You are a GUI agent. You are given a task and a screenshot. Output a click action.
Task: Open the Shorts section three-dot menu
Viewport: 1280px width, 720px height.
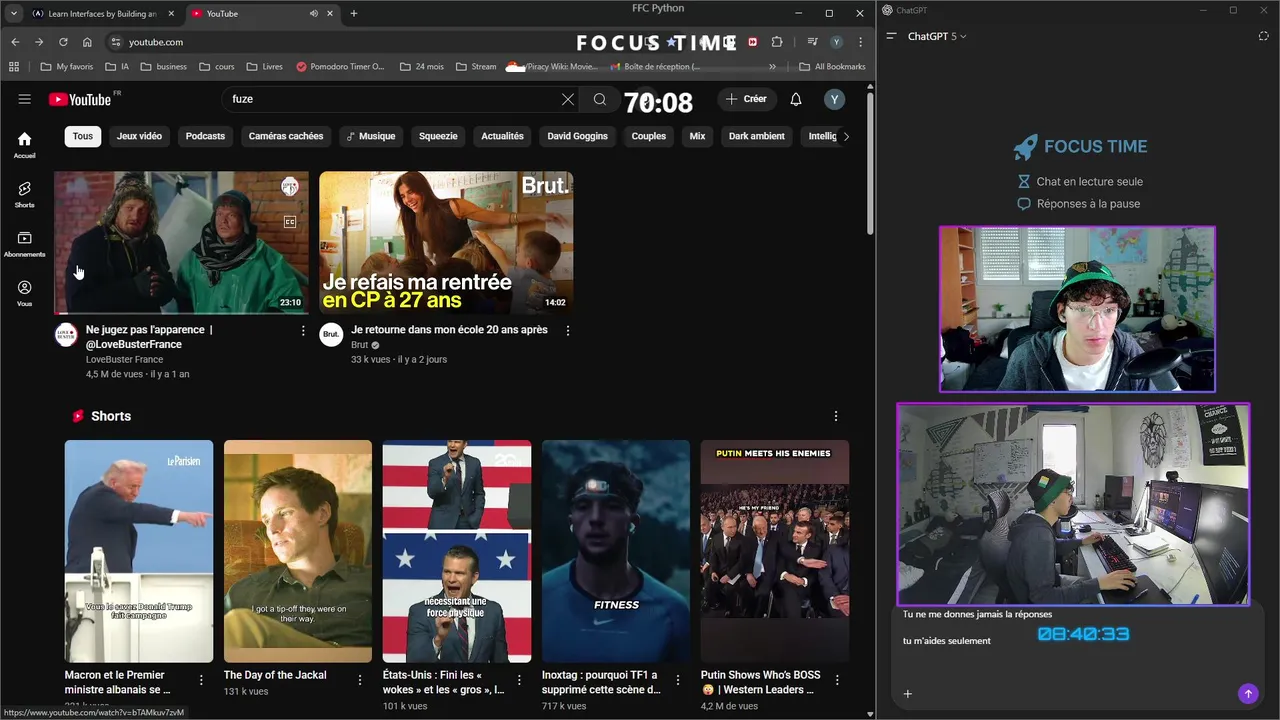(836, 416)
